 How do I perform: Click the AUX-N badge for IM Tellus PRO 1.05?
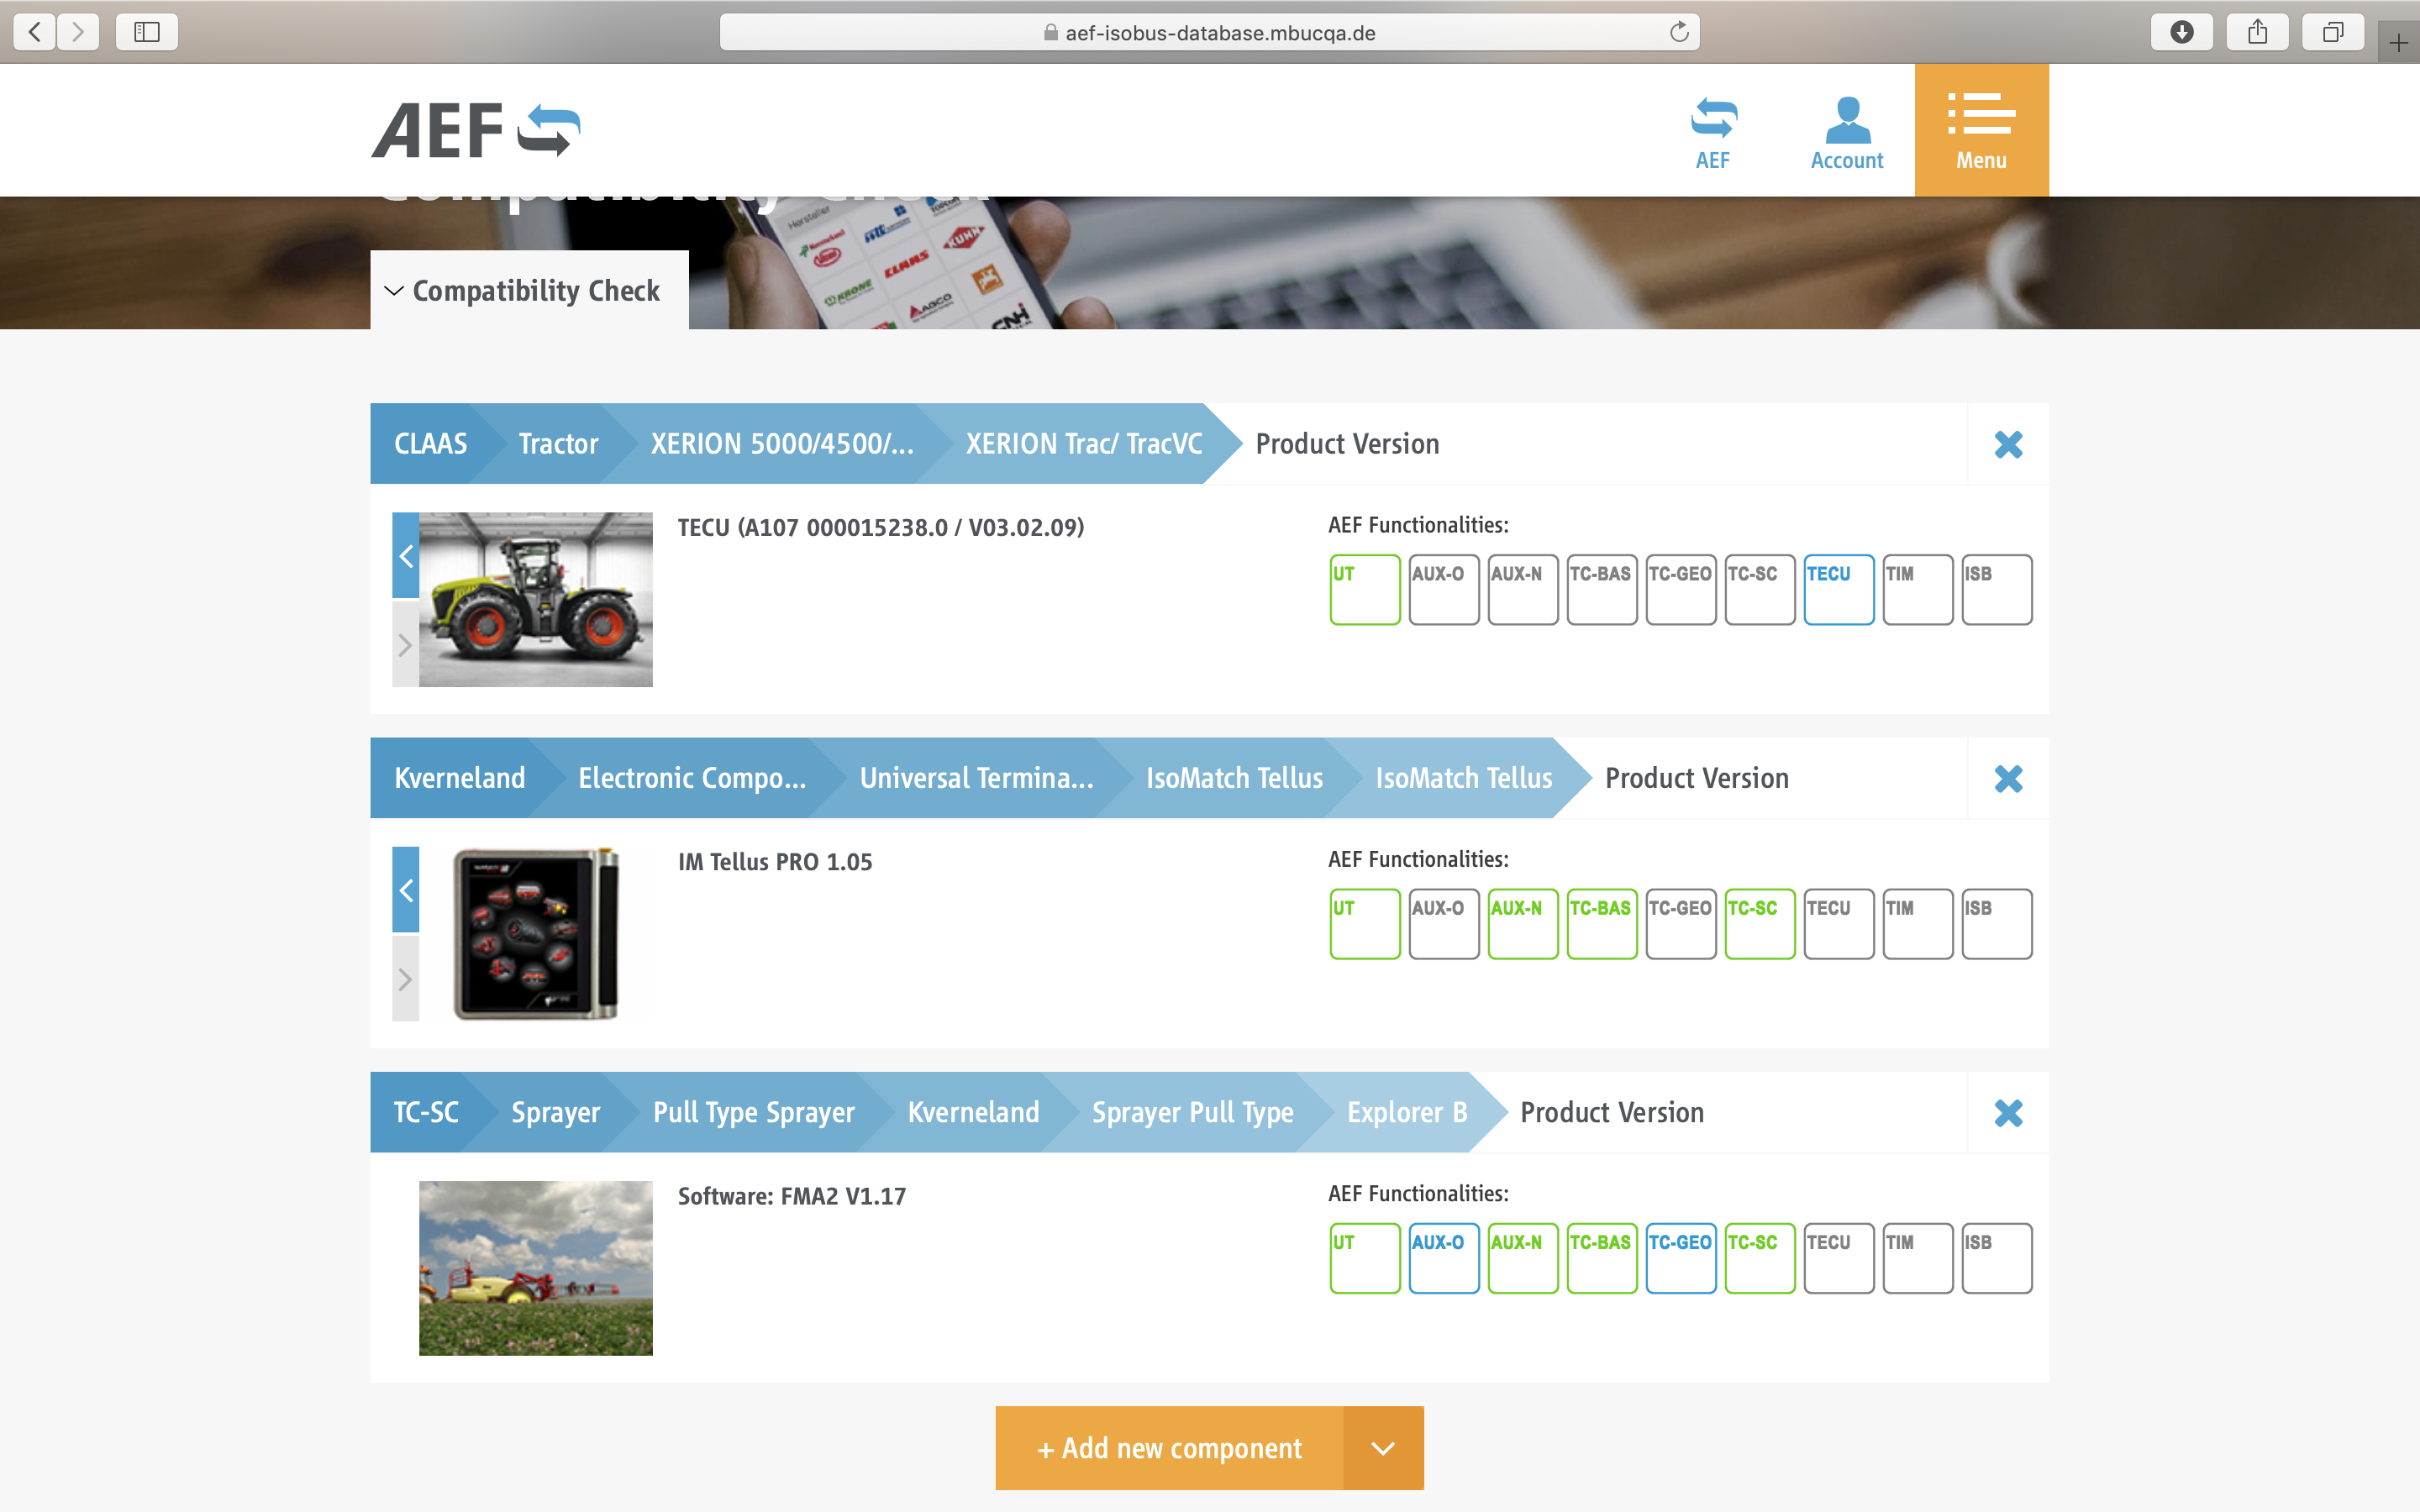click(x=1523, y=924)
